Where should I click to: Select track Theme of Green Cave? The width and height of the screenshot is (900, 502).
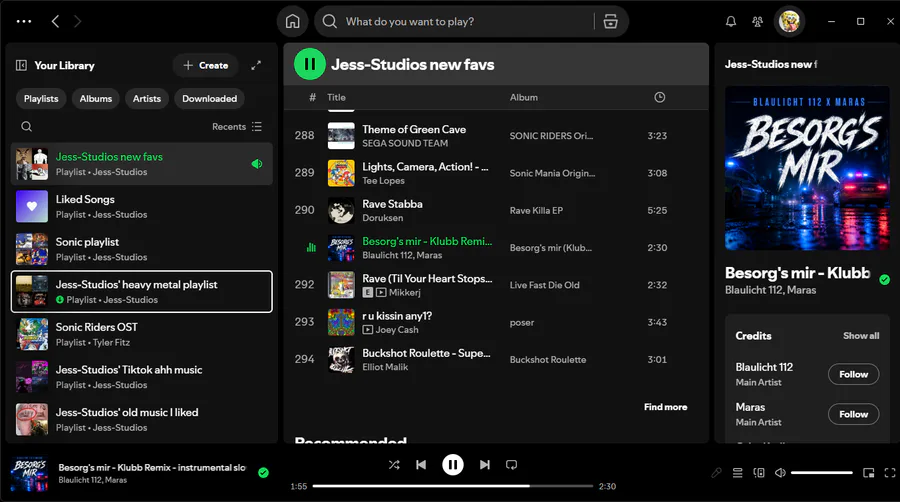pos(496,135)
